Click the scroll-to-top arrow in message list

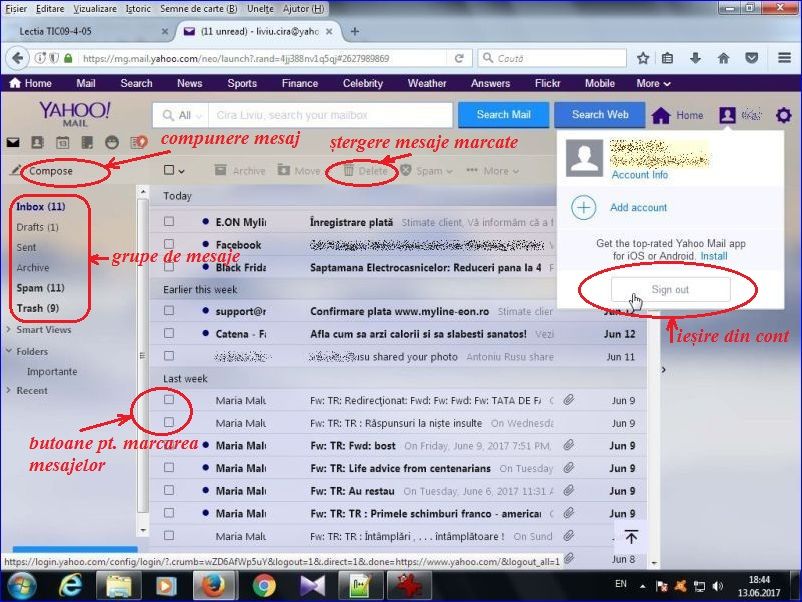pyautogui.click(x=630, y=537)
